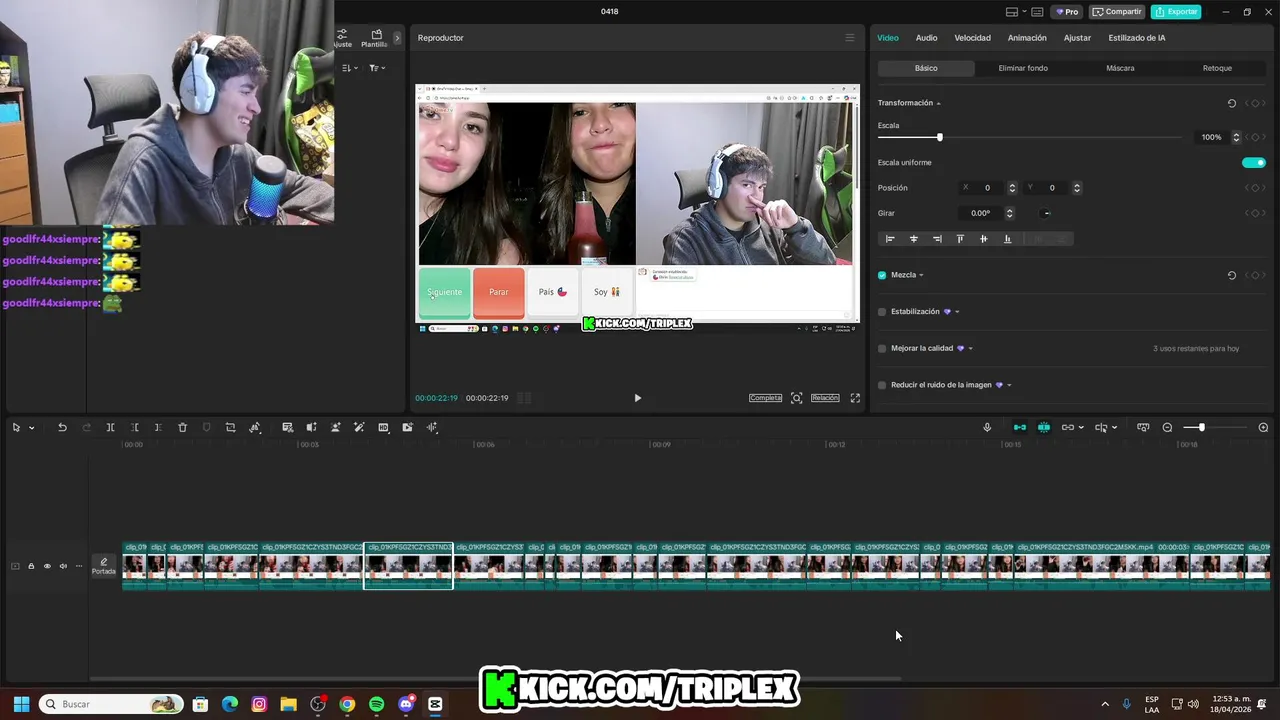Click the undo arrow in timeline toolbar
This screenshot has height=720, width=1280.
[62, 428]
